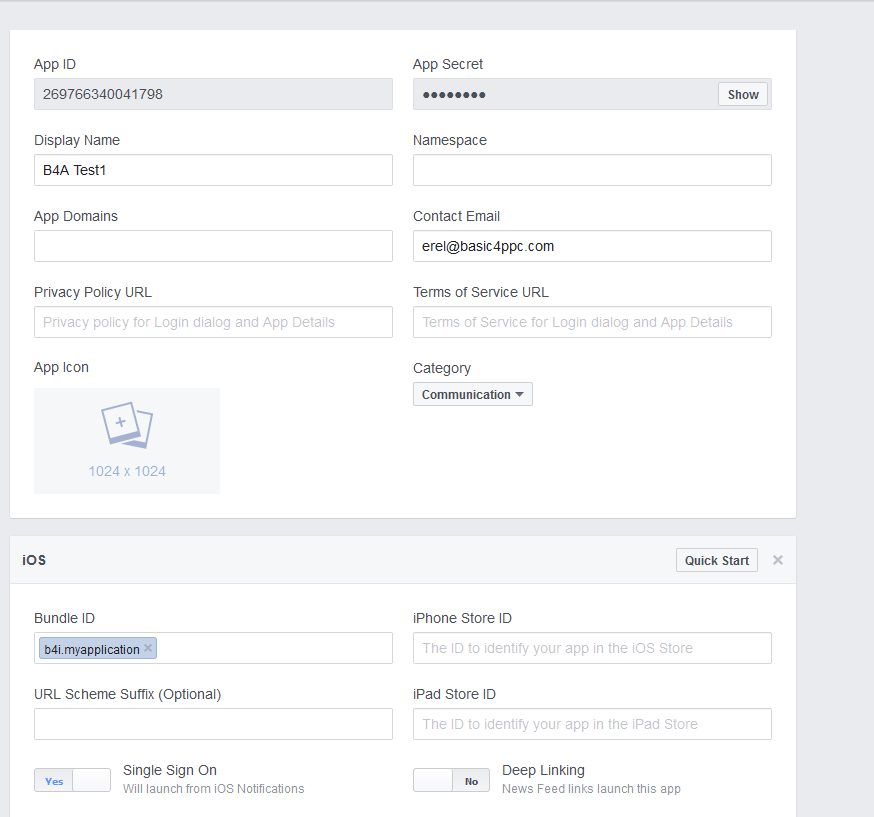Viewport: 874px width, 817px height.
Task: Click the App Icon upload placeholder image
Action: pos(127,440)
